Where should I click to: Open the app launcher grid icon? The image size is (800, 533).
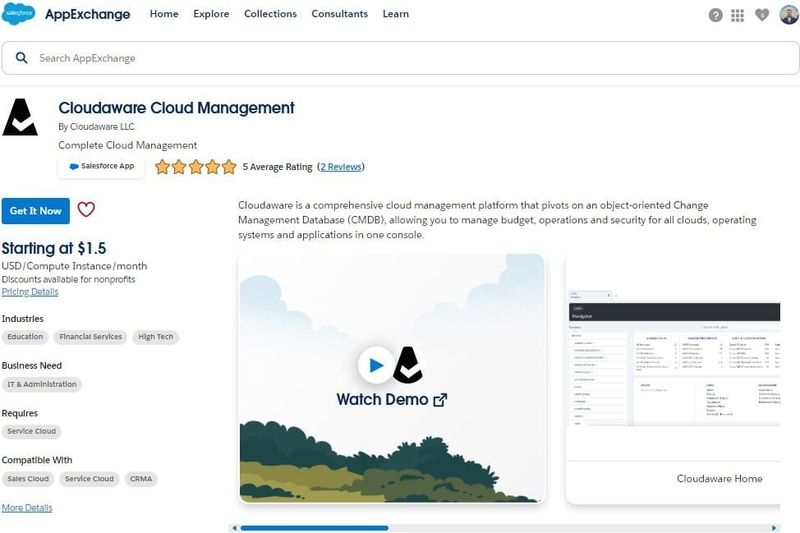click(x=737, y=15)
